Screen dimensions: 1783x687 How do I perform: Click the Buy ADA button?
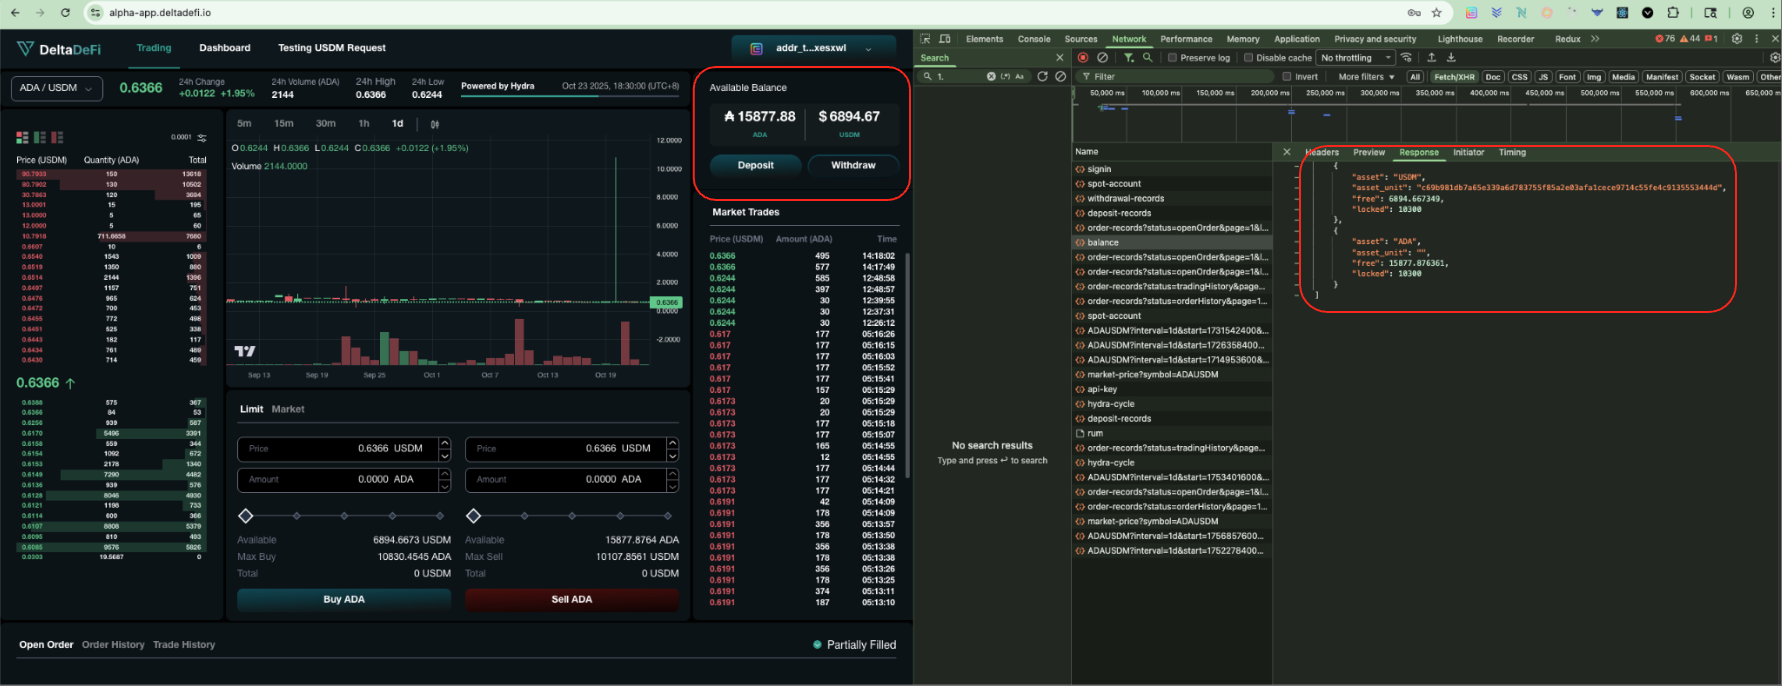point(344,599)
